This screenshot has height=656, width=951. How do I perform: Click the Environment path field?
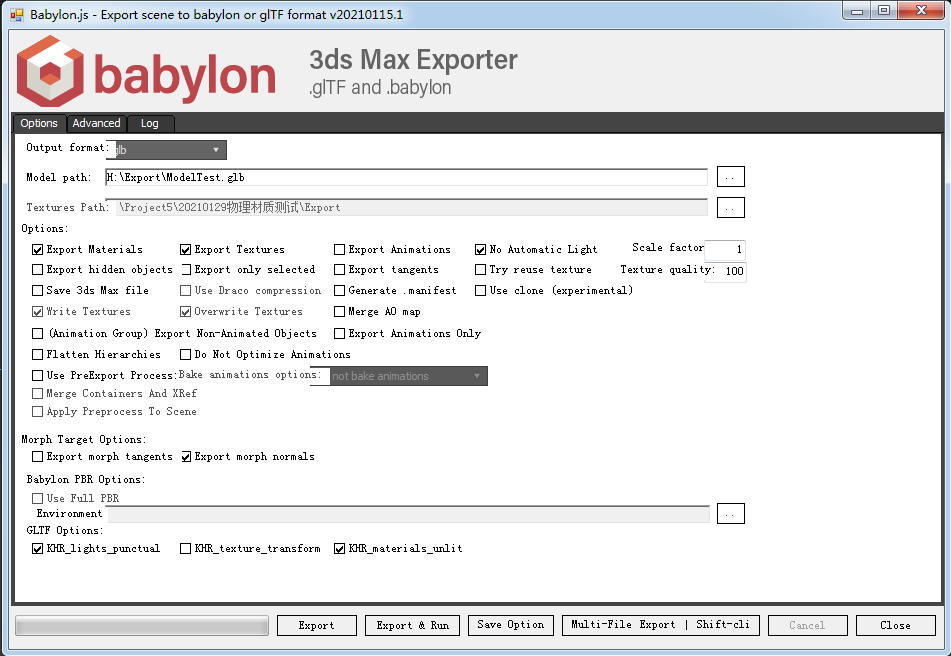pyautogui.click(x=409, y=514)
